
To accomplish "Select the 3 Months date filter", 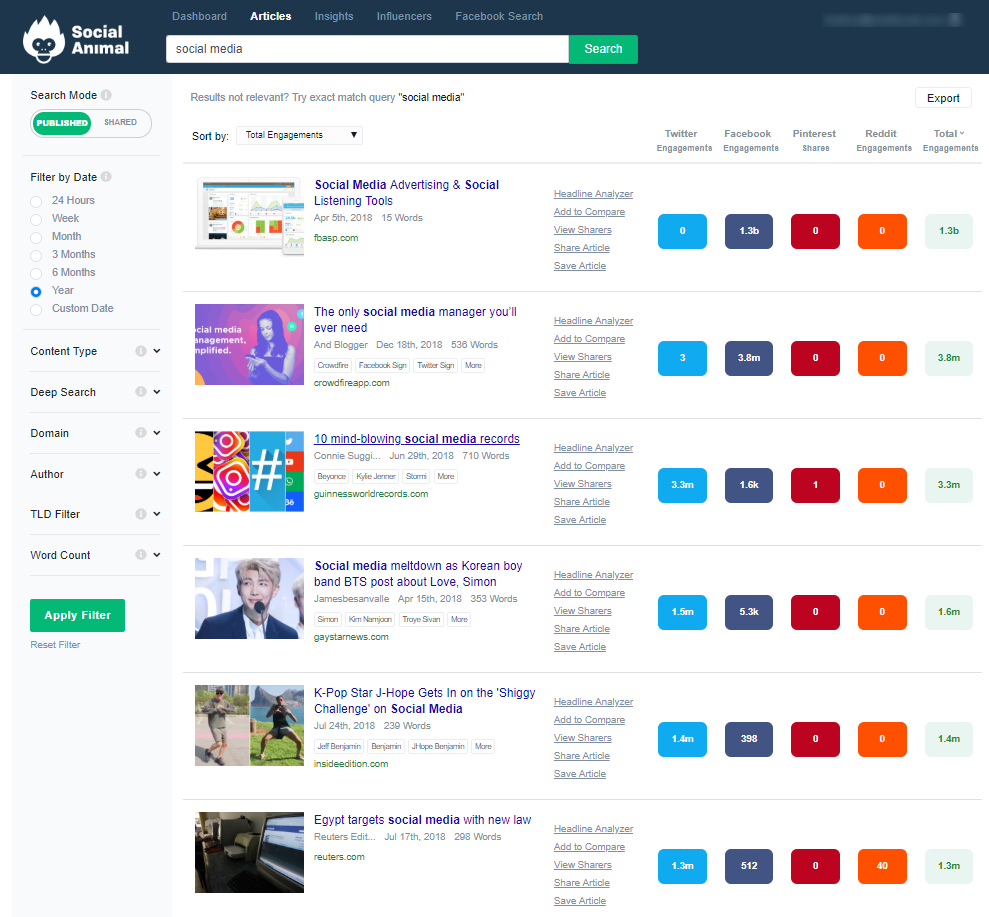I will click(36, 255).
